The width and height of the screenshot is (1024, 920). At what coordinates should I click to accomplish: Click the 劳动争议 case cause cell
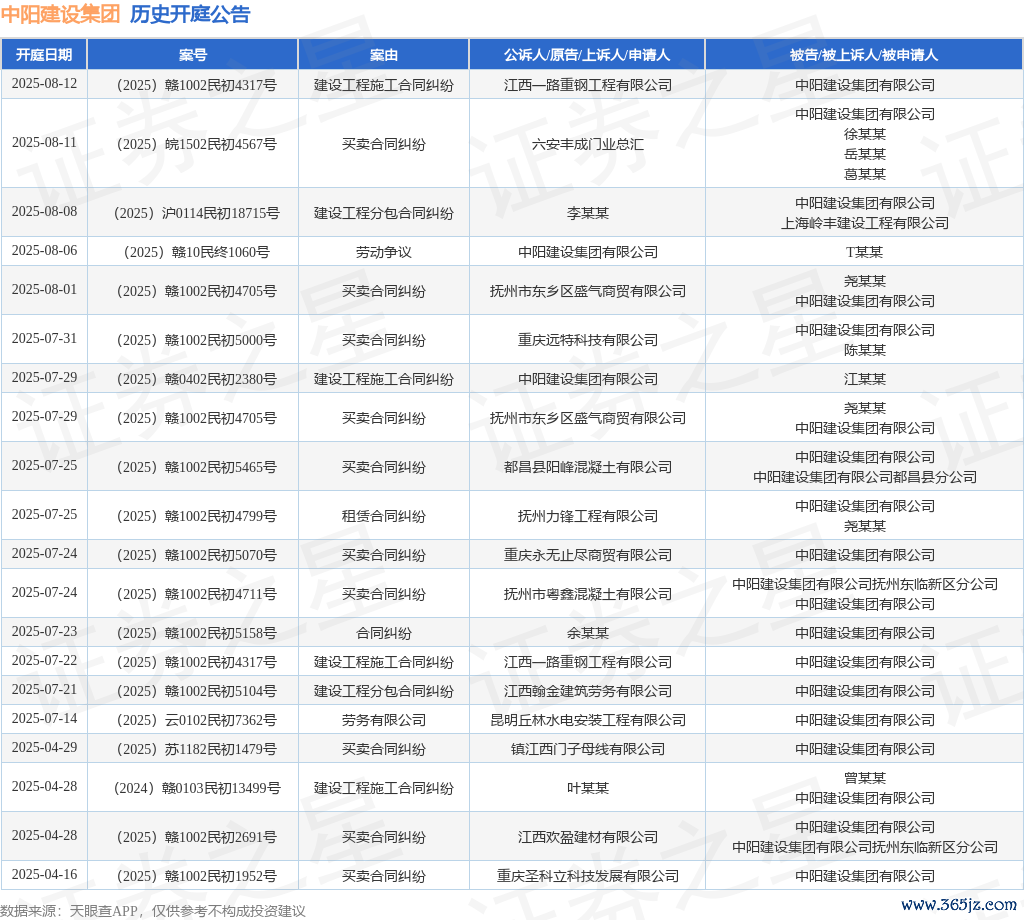pyautogui.click(x=383, y=252)
